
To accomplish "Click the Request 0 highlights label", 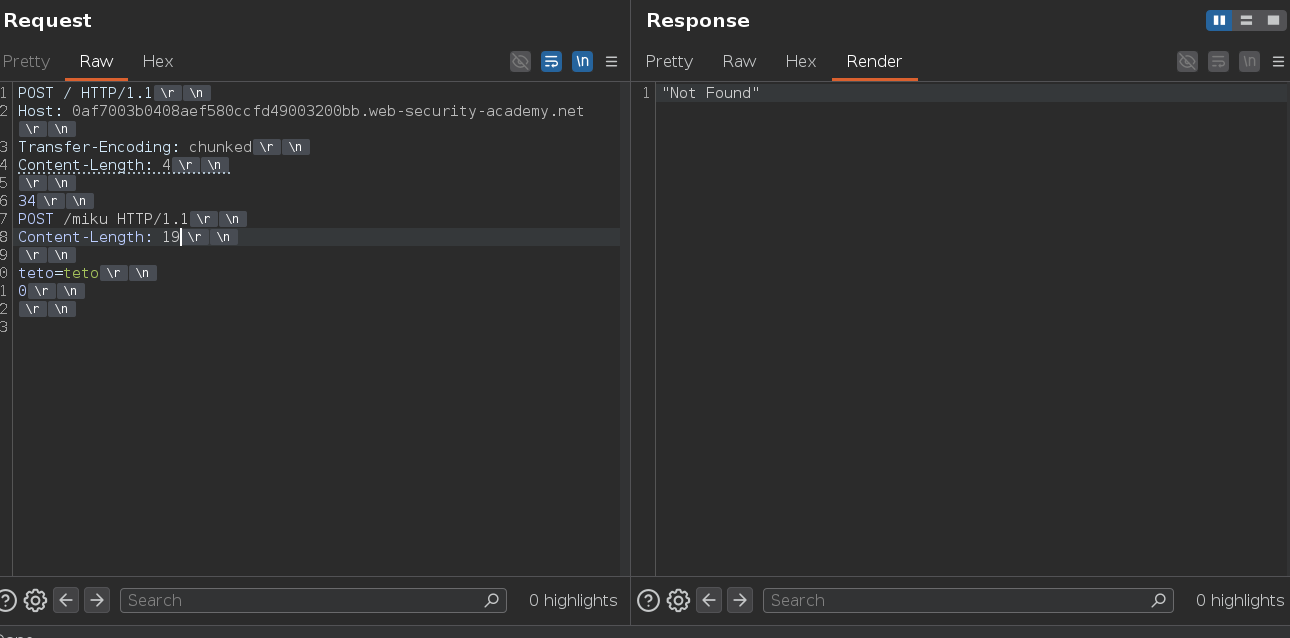I will coord(573,600).
